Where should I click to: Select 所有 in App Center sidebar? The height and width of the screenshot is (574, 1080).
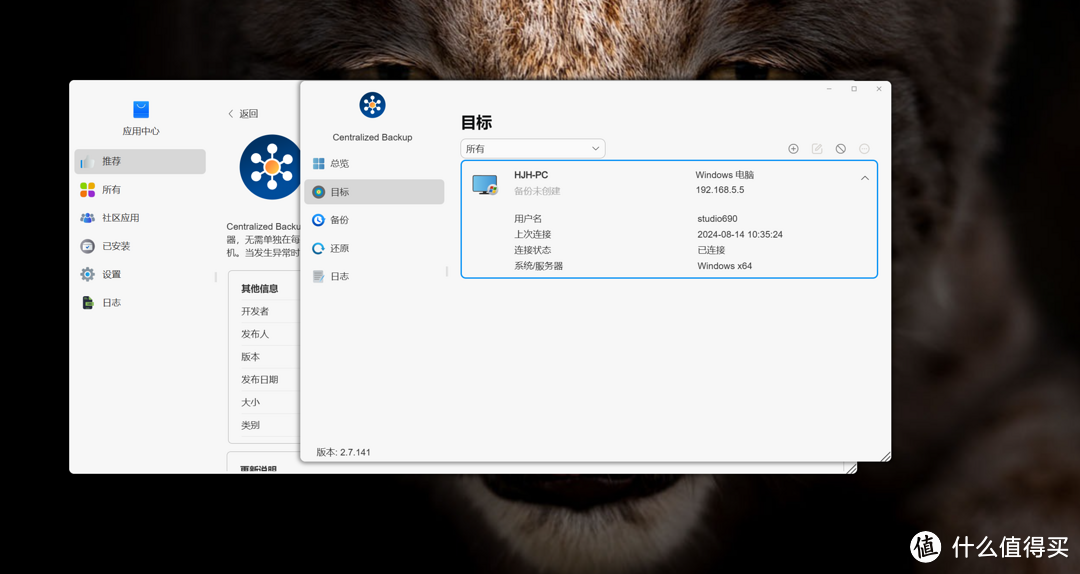pyautogui.click(x=140, y=189)
